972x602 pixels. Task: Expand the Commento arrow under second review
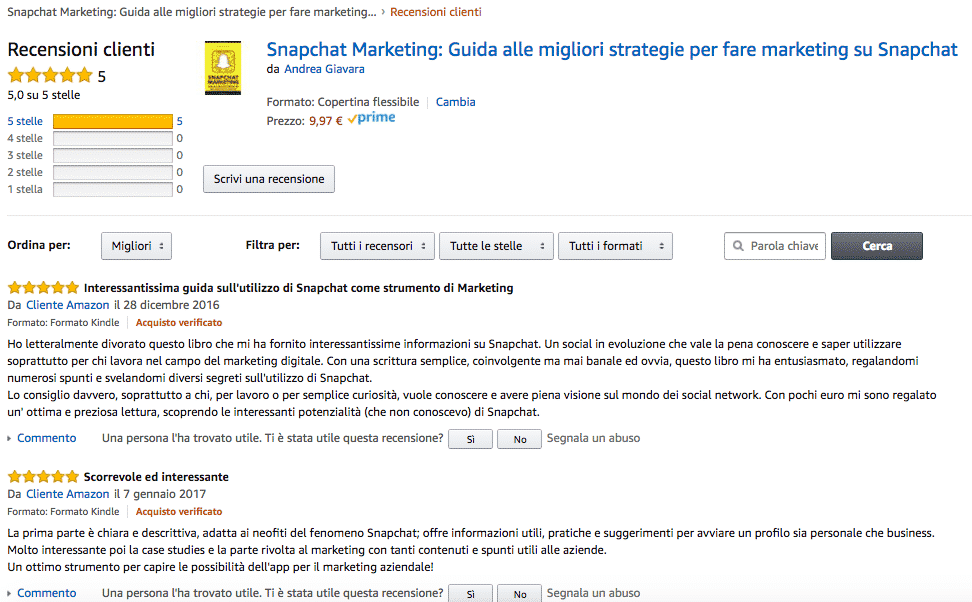[x=10, y=593]
